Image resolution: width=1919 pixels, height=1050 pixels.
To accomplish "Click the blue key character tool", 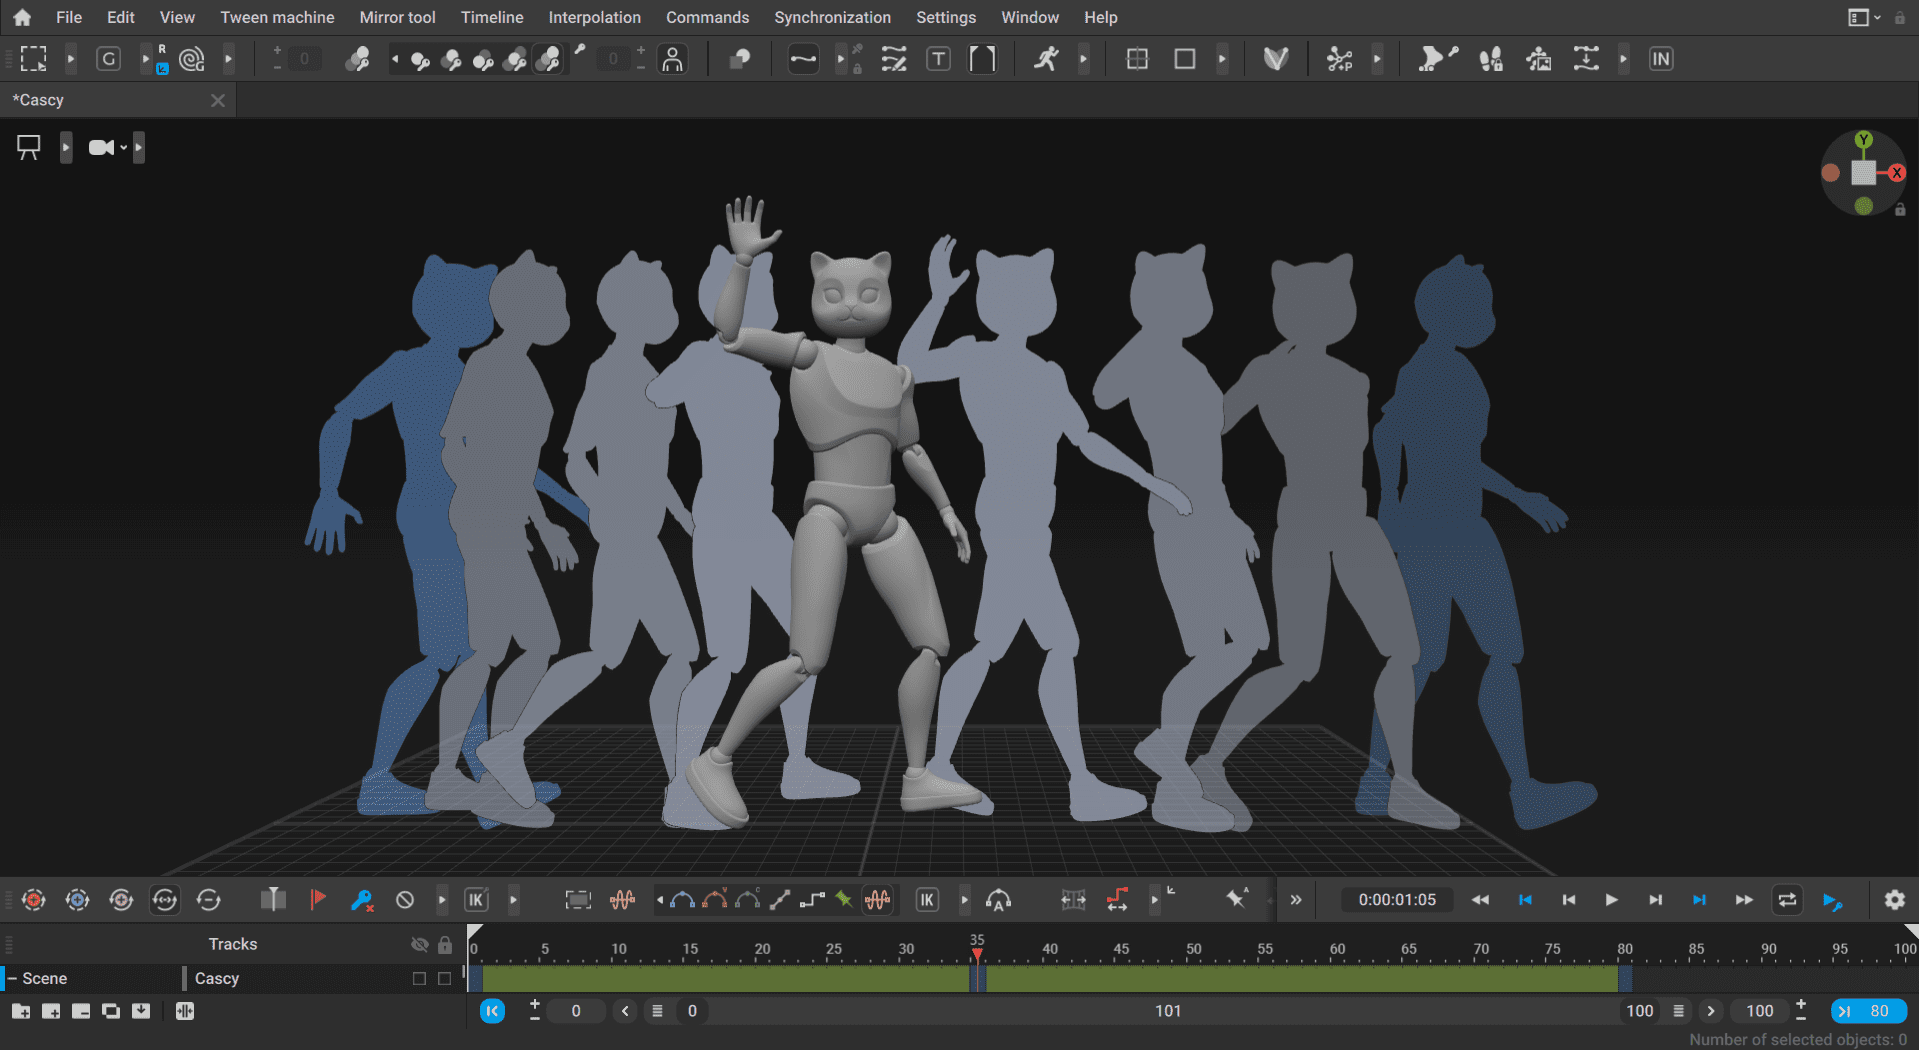I will tap(362, 899).
